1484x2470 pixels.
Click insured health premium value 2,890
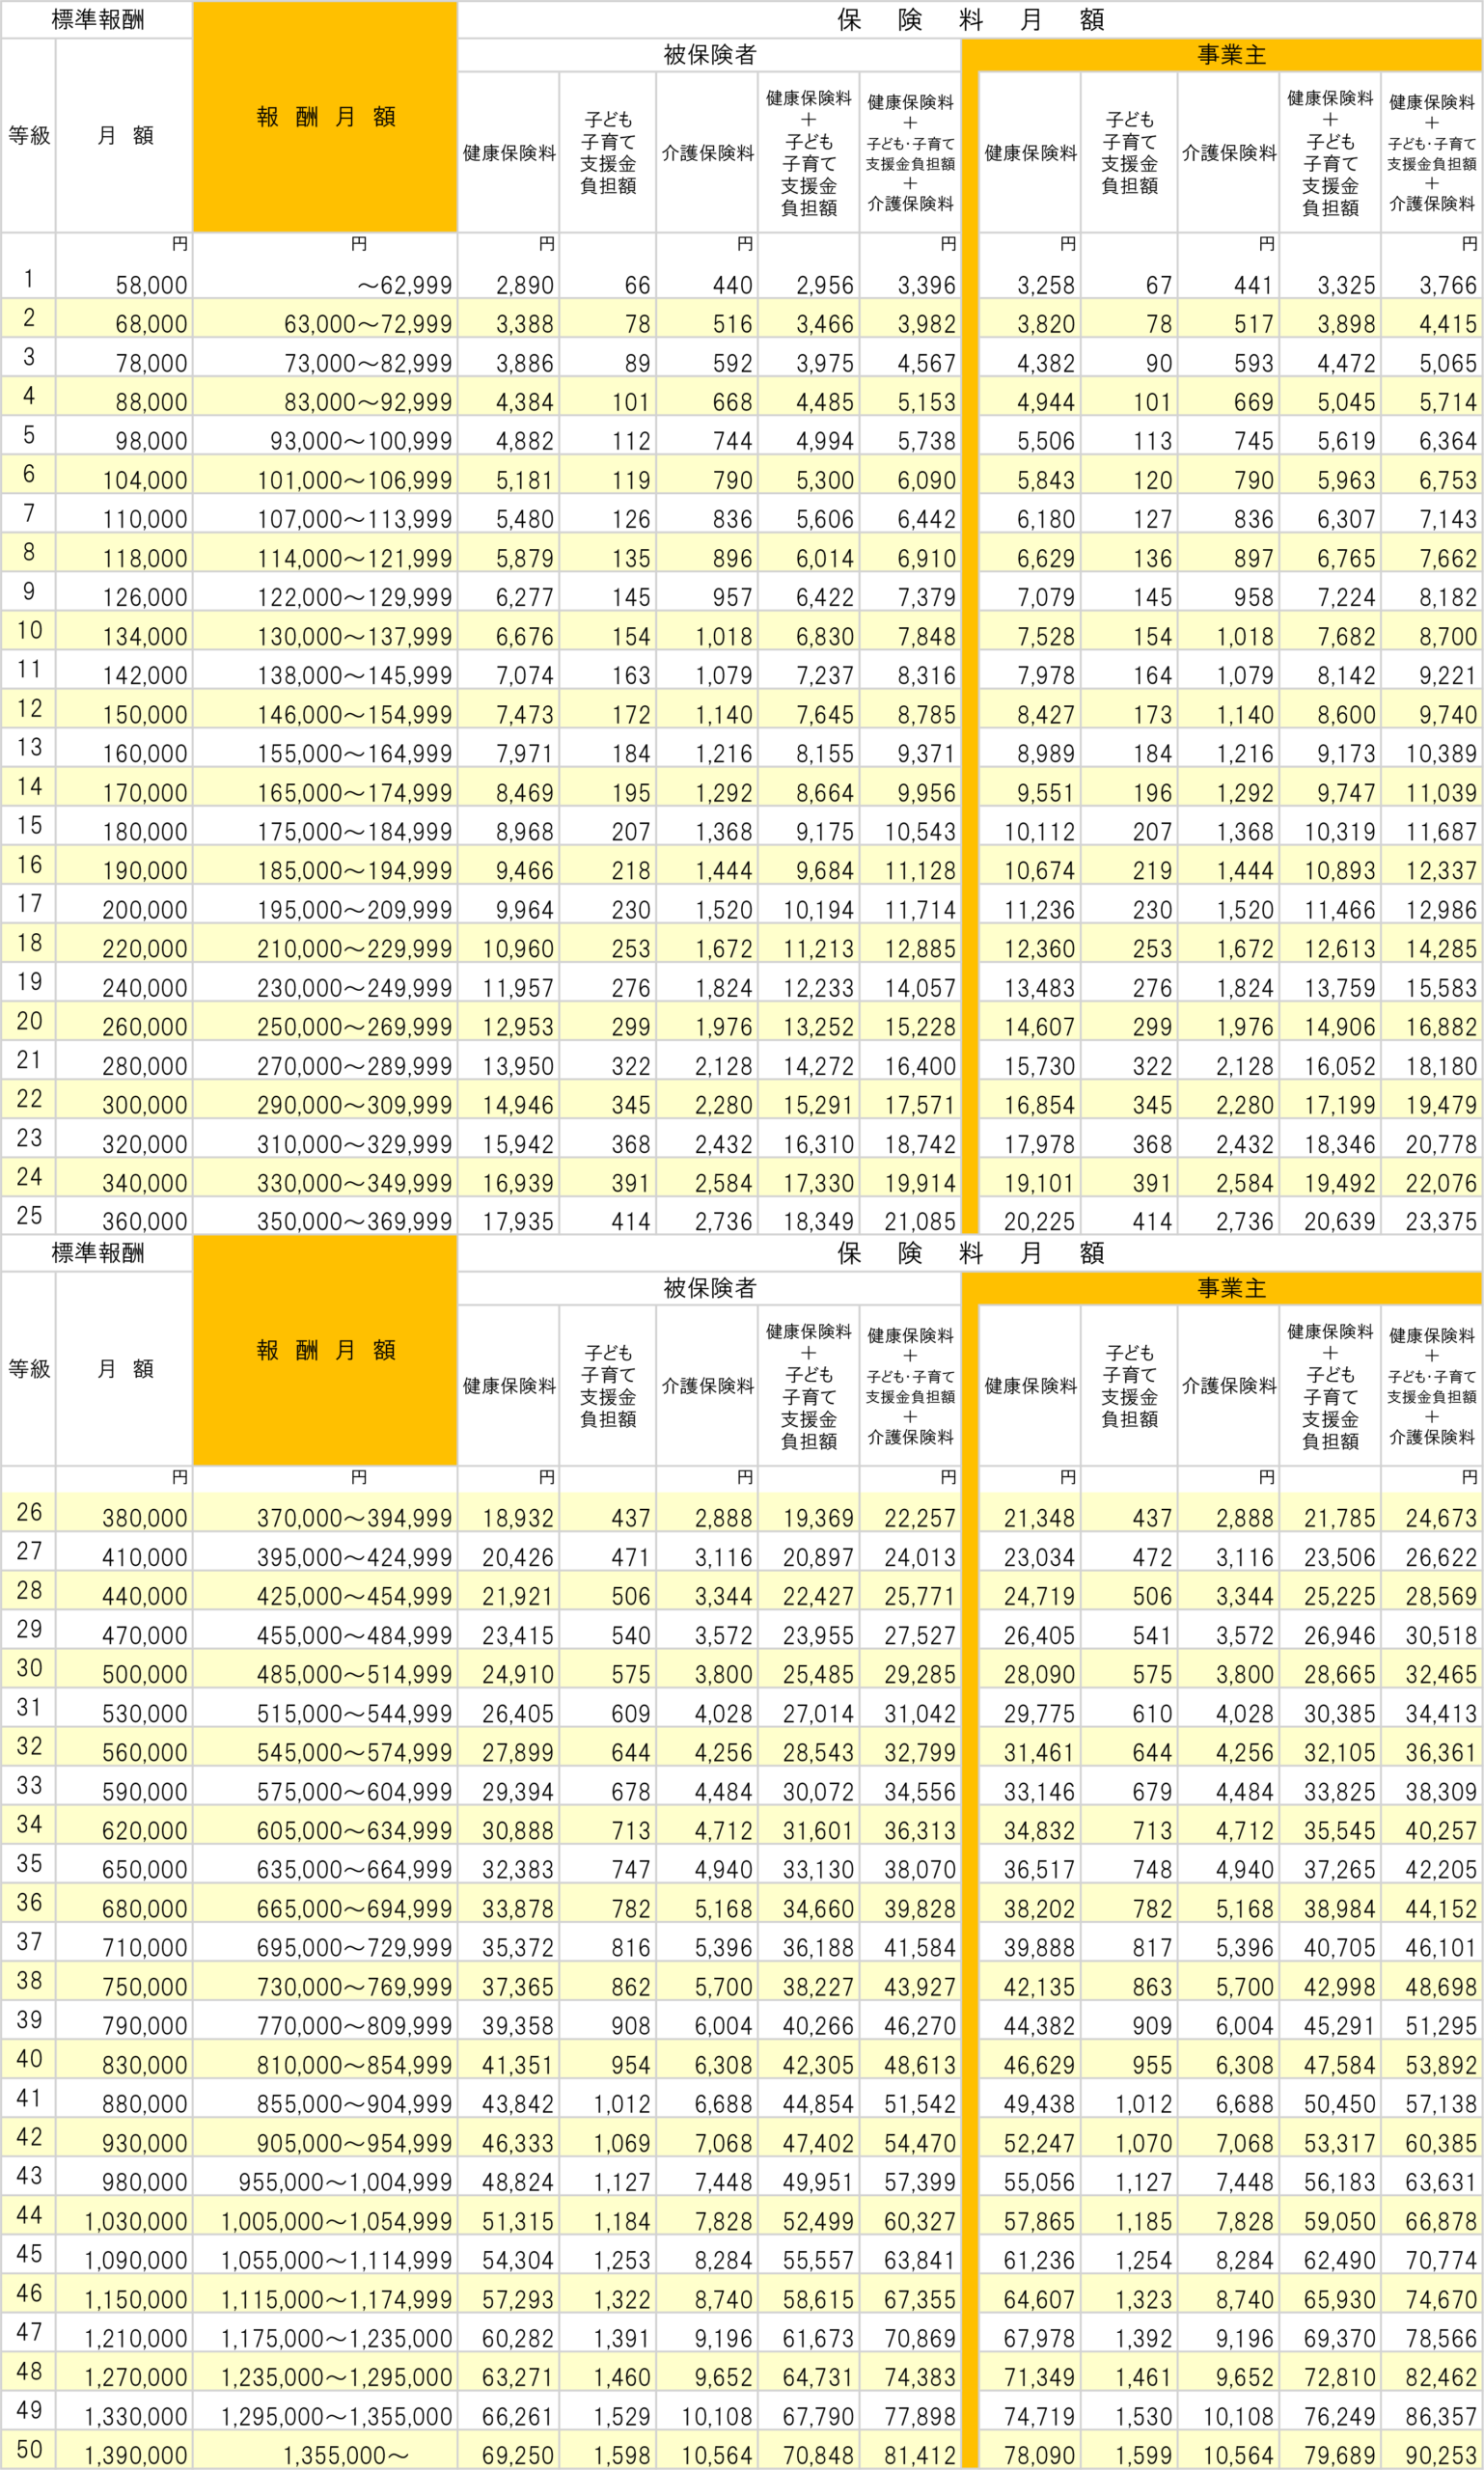524,285
